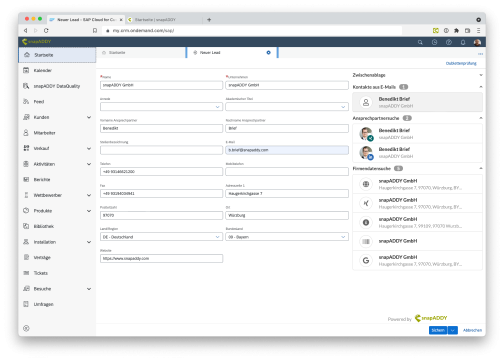Click the user profile avatar in header
This screenshot has height=360, width=504.
pos(477,42)
